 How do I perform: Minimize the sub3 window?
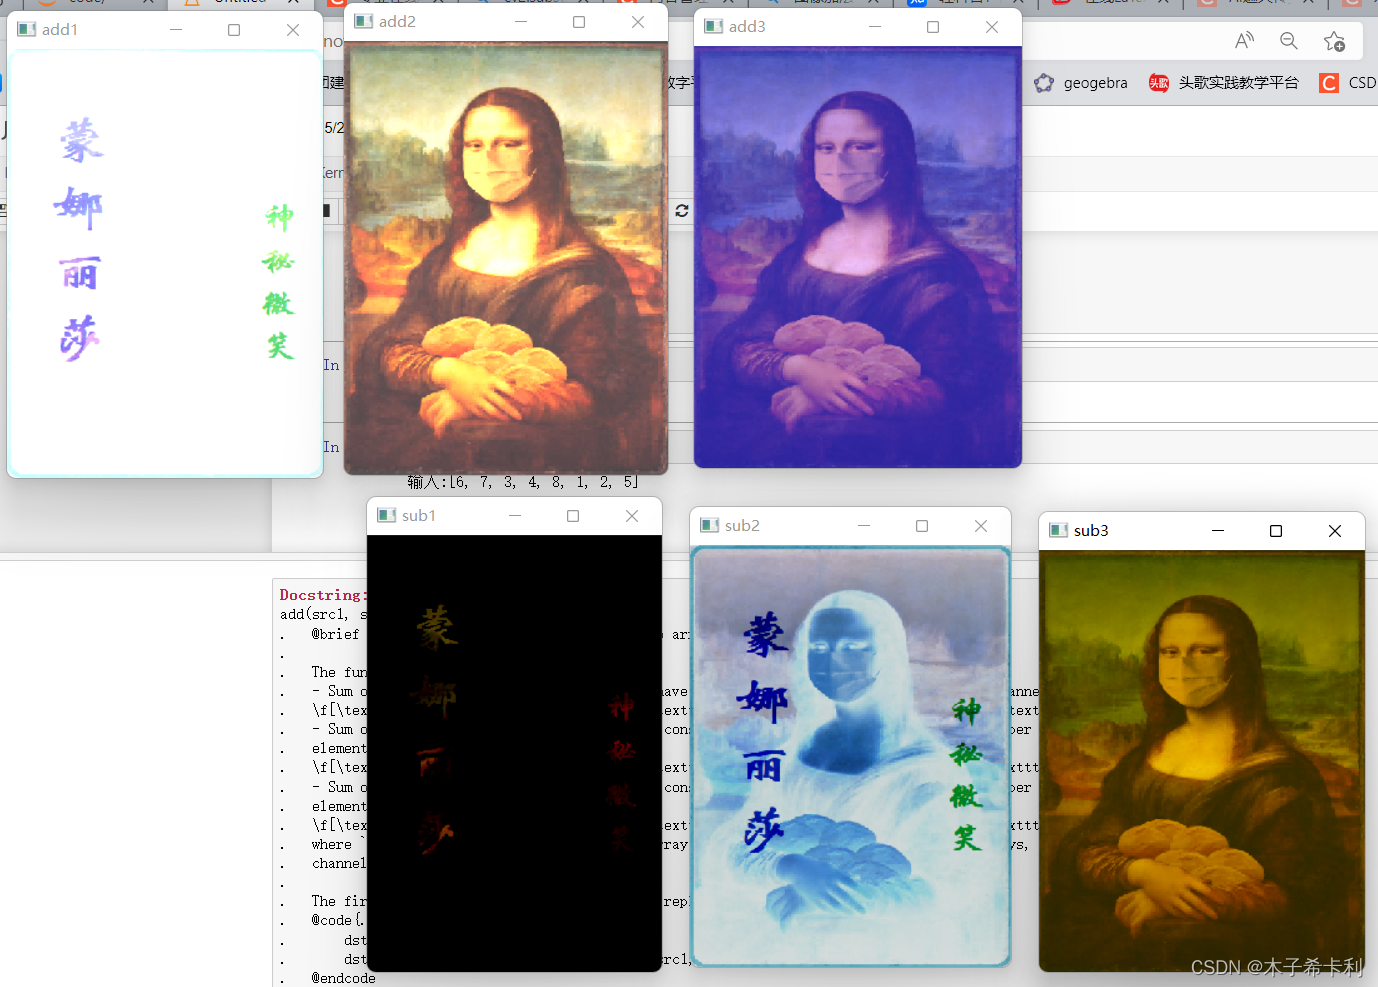[x=1218, y=531]
